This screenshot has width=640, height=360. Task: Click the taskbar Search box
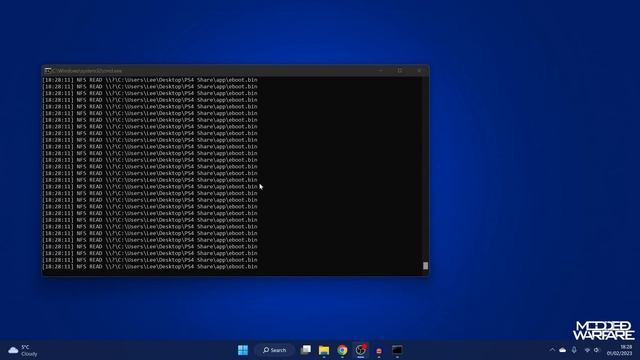[x=275, y=350]
